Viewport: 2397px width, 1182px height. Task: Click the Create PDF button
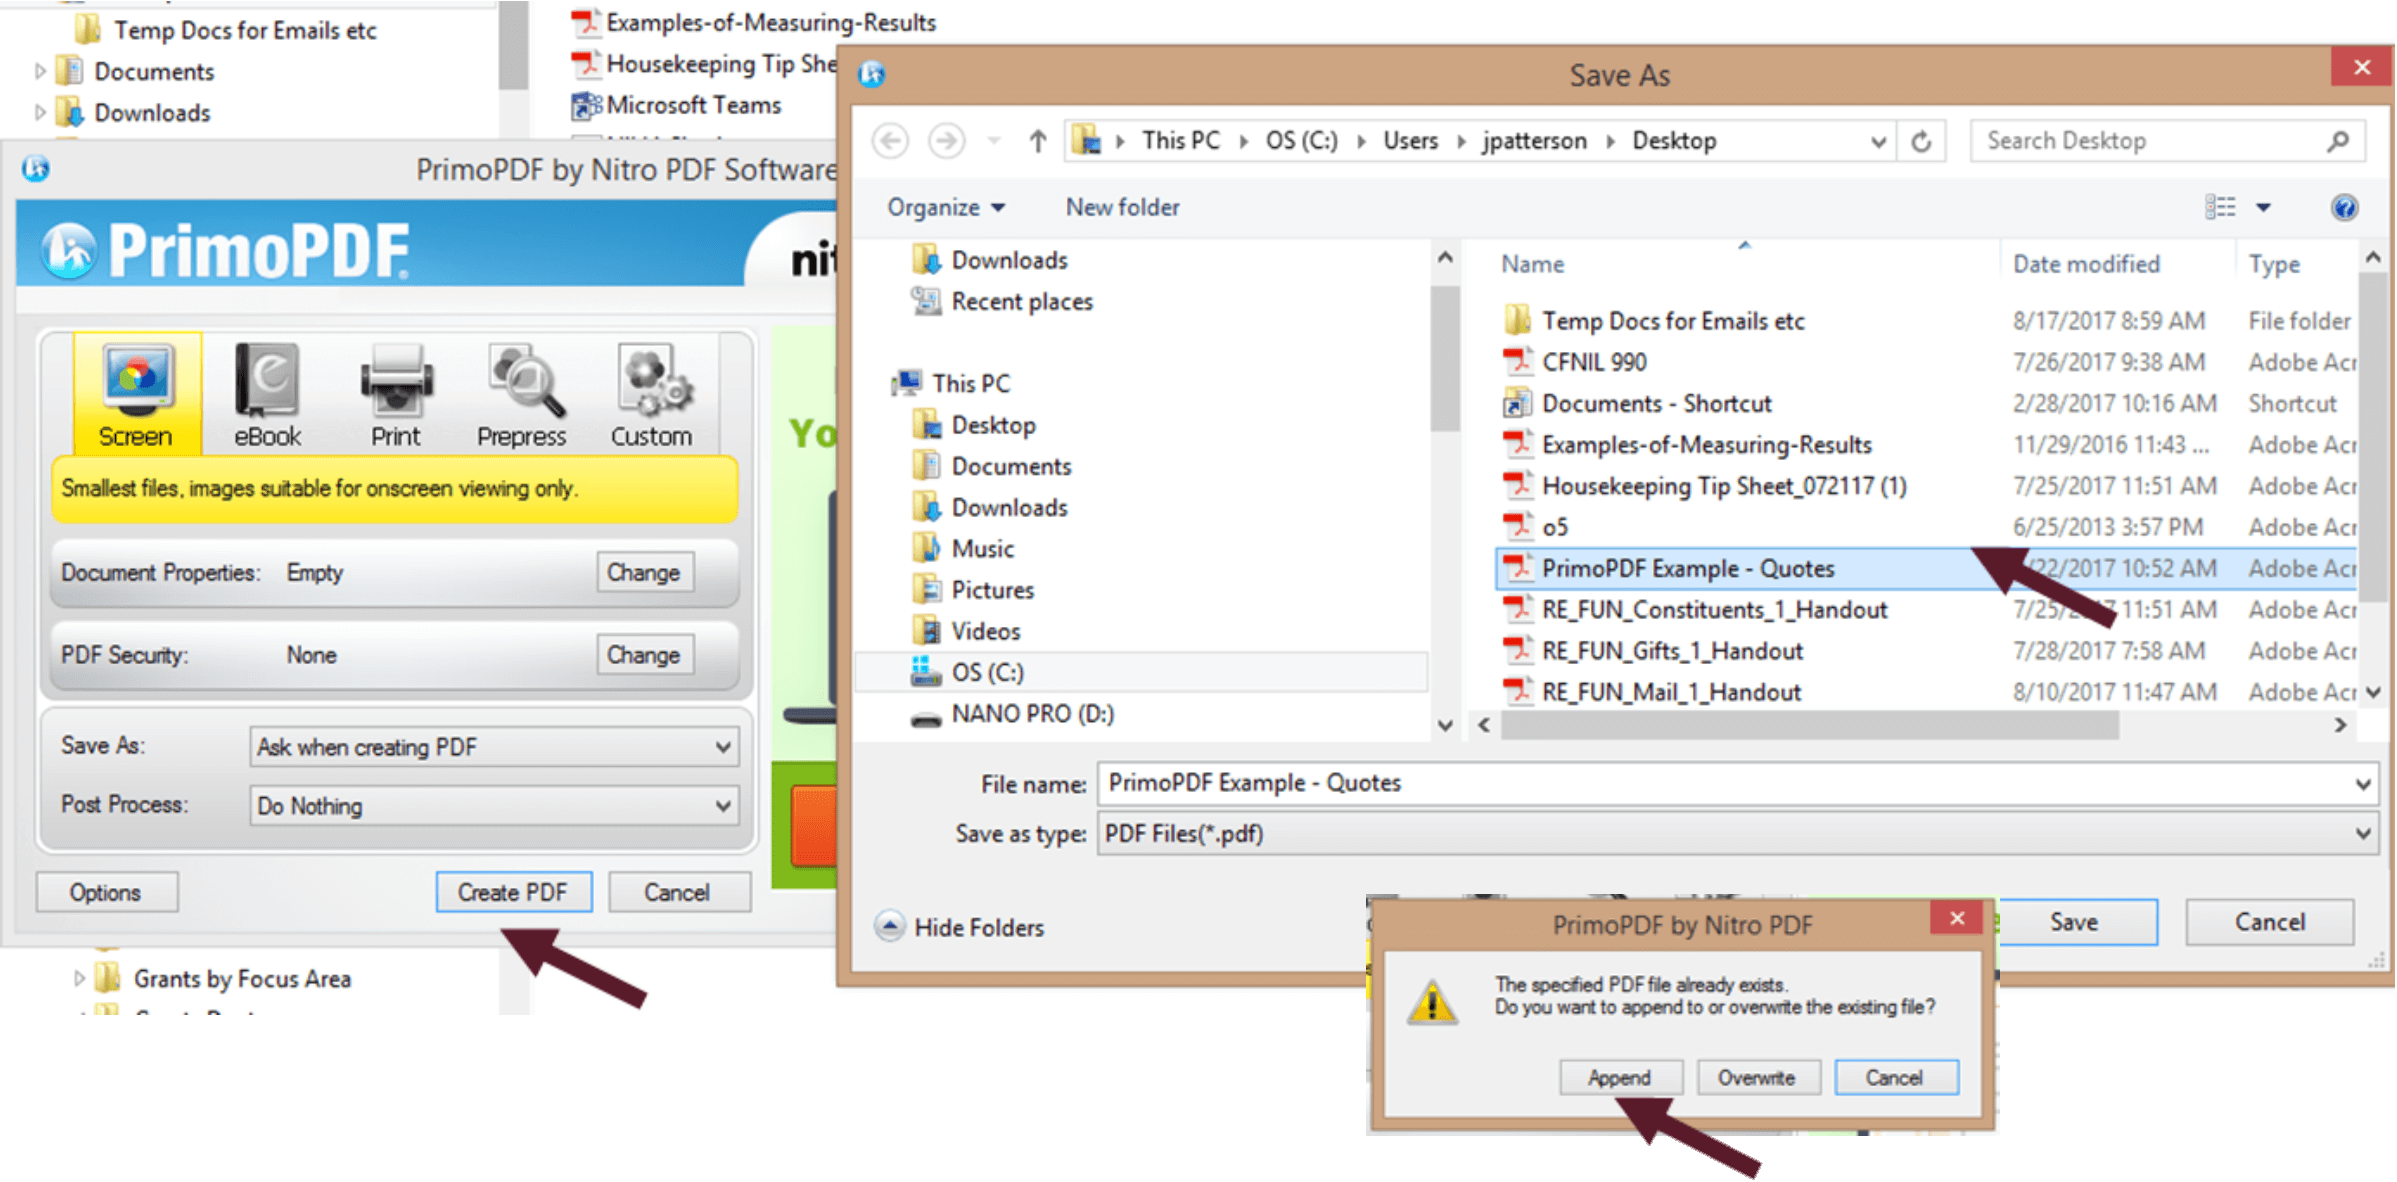509,891
